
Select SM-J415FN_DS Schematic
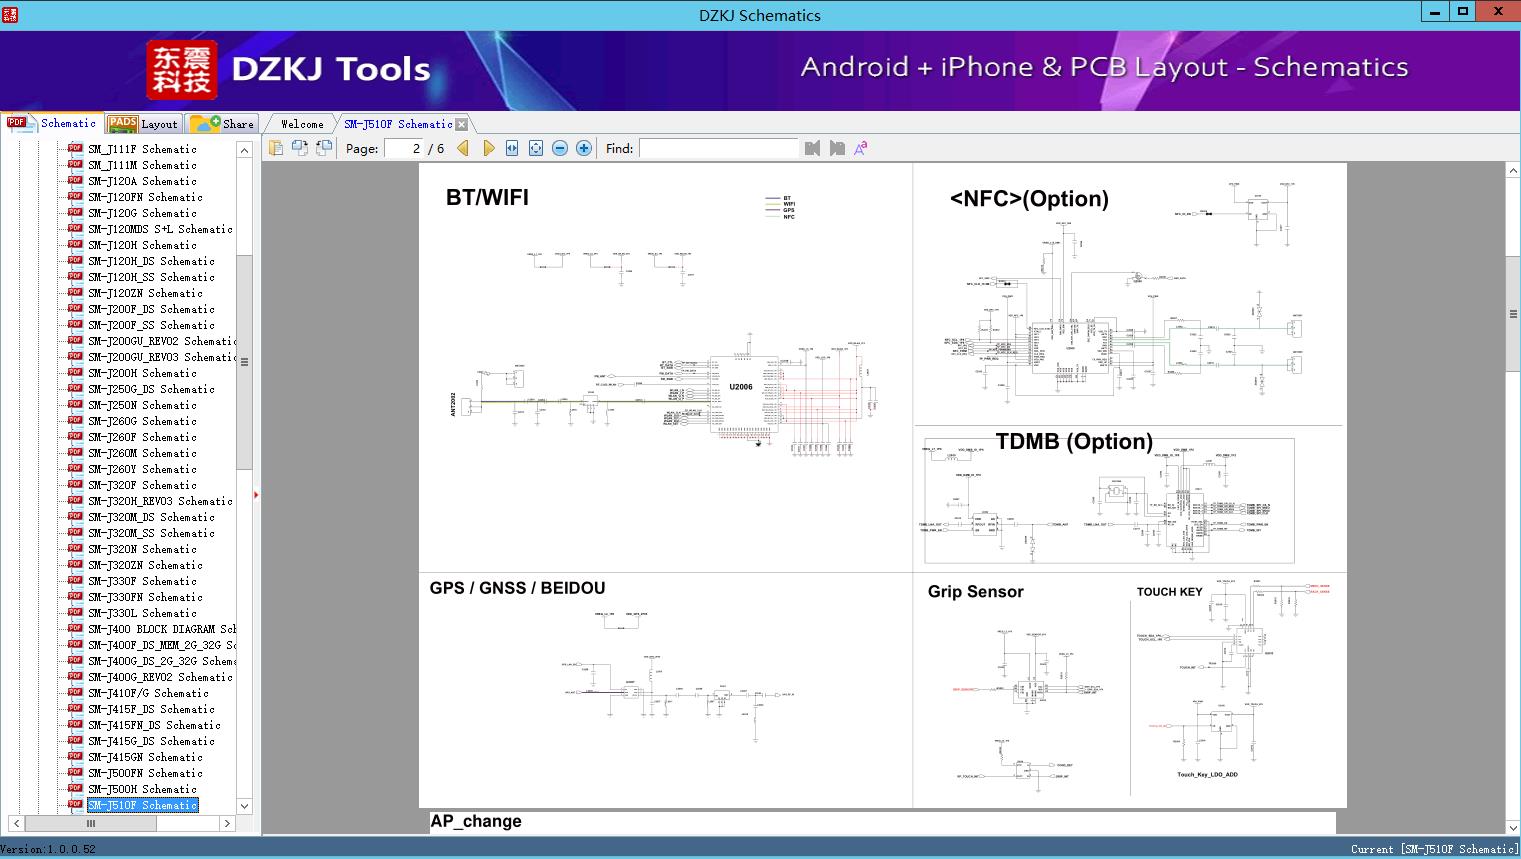[154, 725]
